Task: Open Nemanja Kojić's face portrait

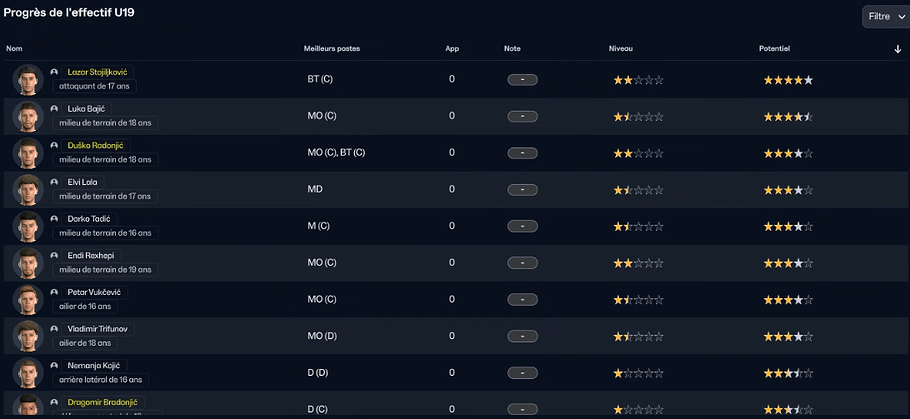Action: point(28,372)
